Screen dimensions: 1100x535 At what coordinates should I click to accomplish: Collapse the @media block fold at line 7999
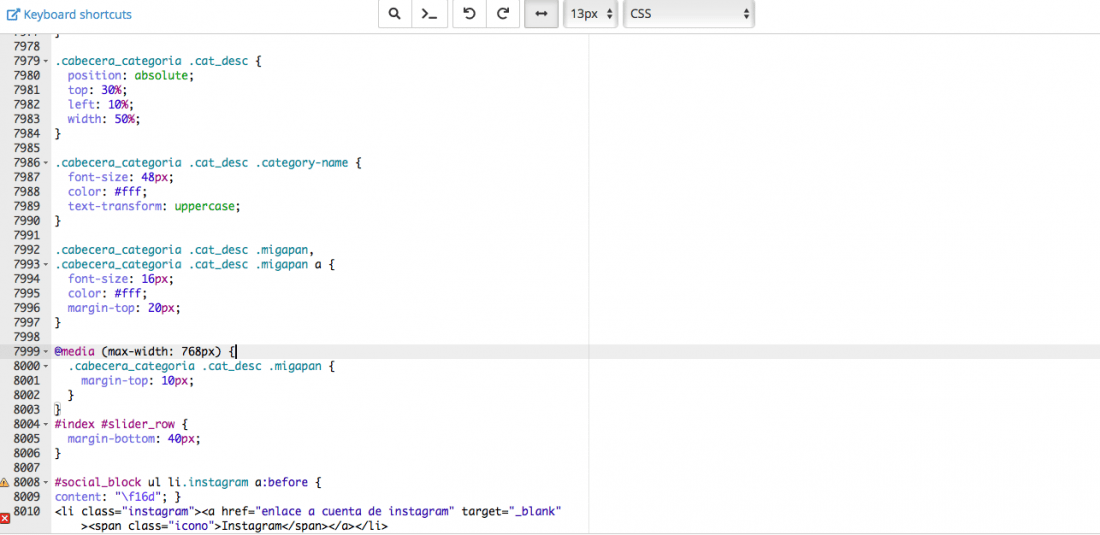pos(46,351)
